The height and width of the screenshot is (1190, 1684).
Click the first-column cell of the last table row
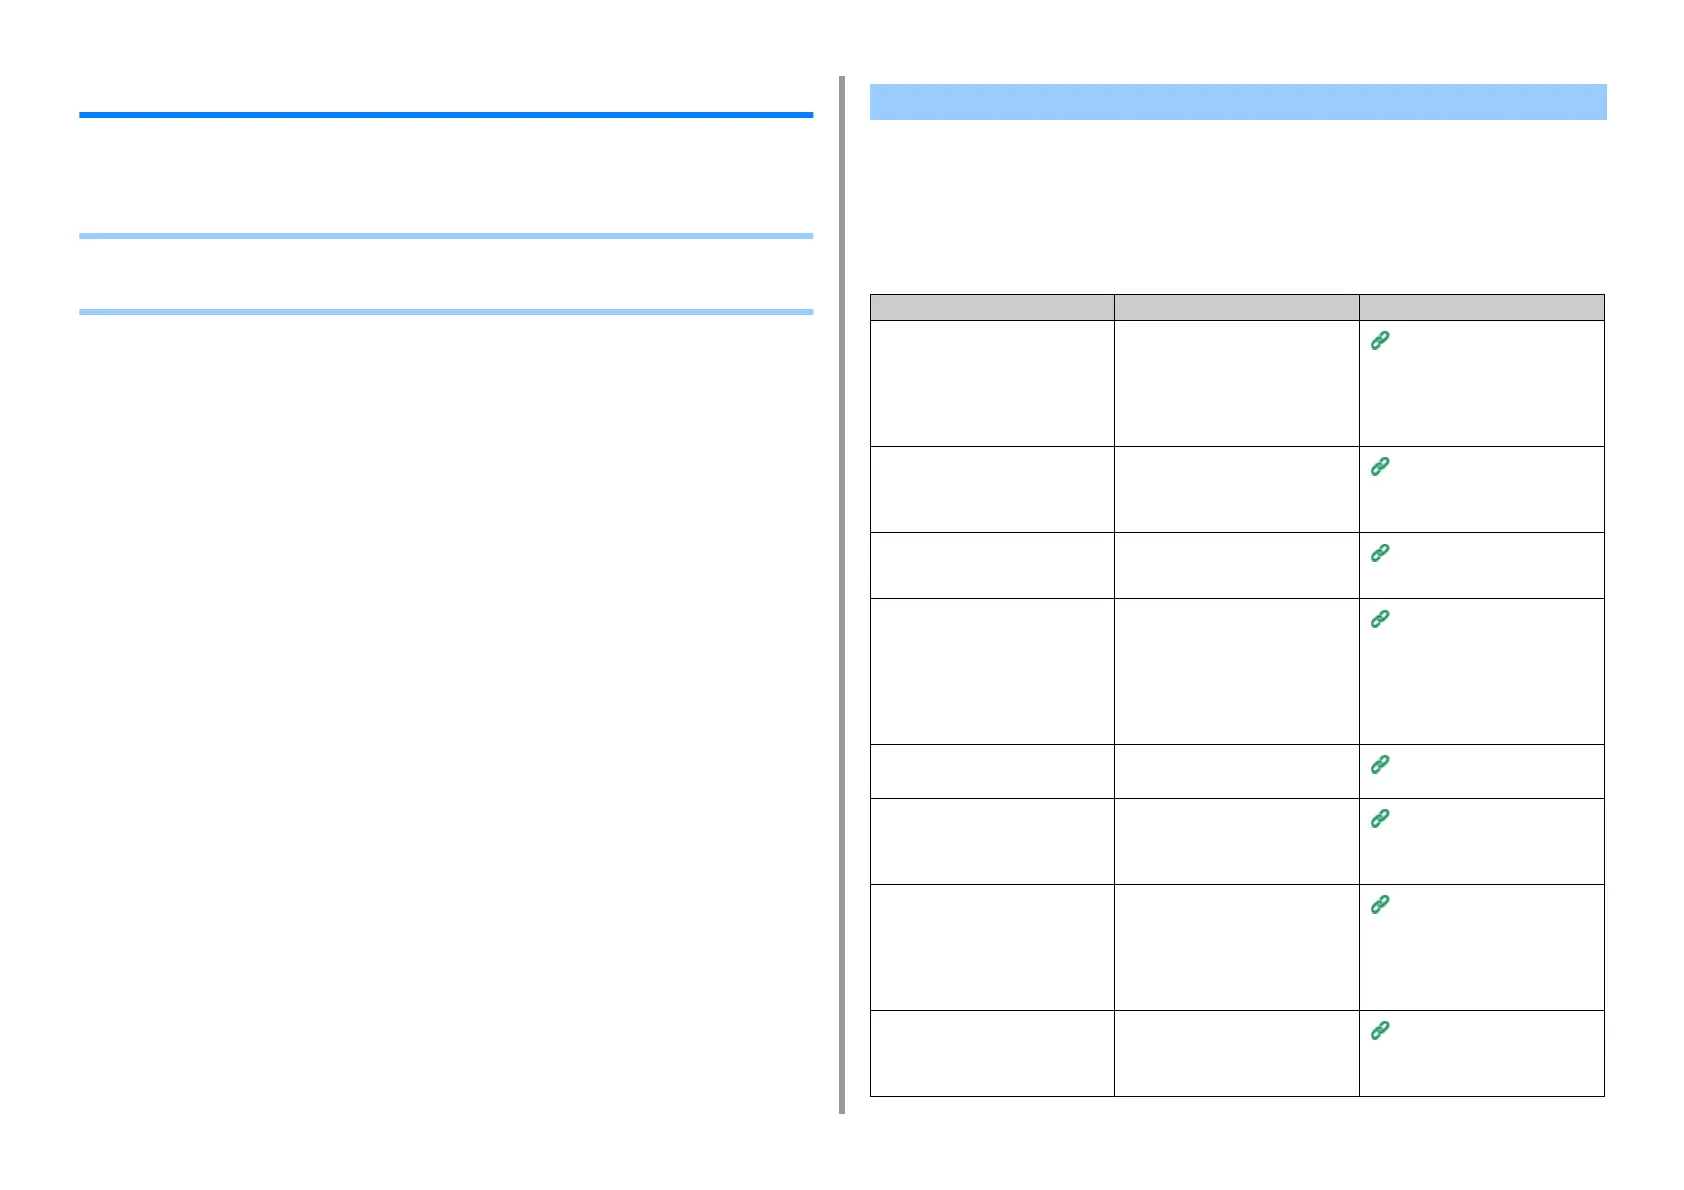[992, 1053]
